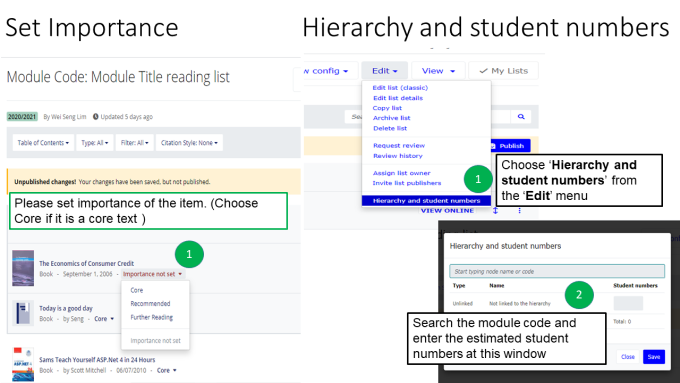Open The Economics of Consumer Credit title
Viewport: 680px width, 383px height.
click(86, 263)
